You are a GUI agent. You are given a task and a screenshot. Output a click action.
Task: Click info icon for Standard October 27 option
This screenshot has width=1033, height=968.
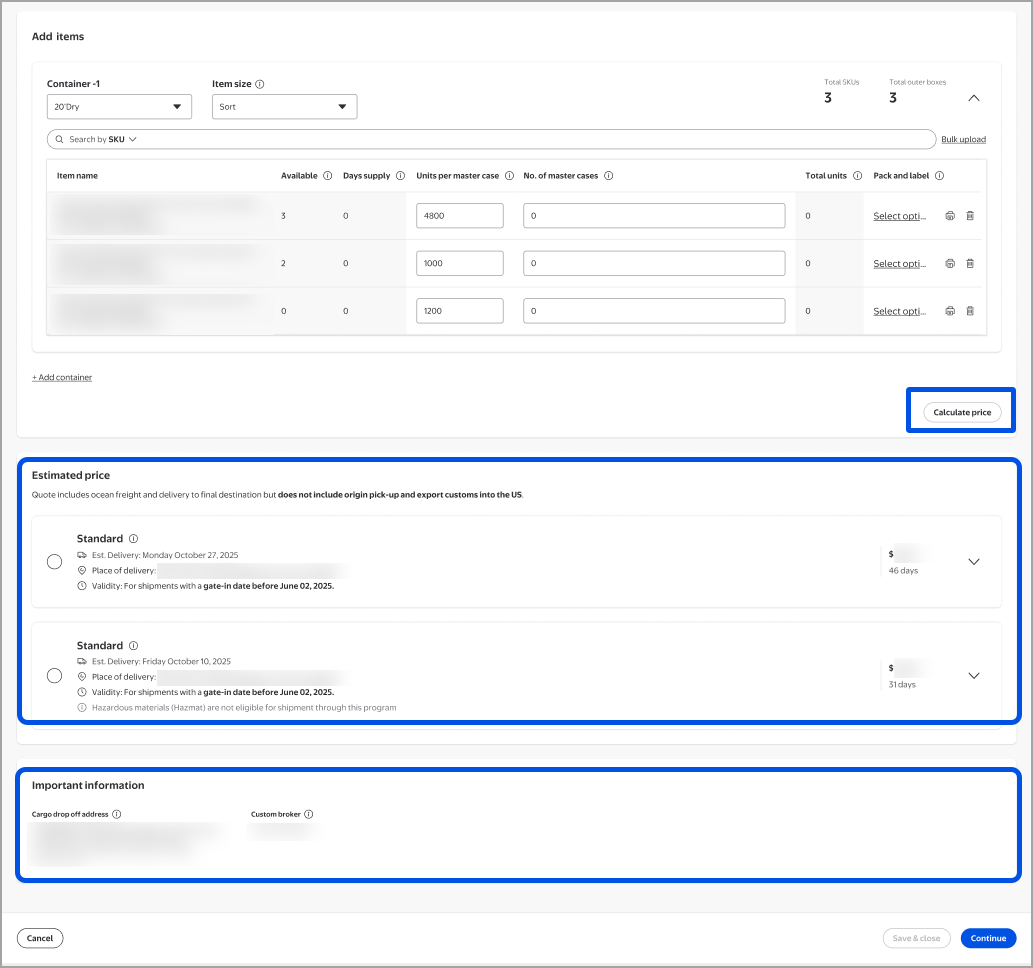pyautogui.click(x=133, y=539)
